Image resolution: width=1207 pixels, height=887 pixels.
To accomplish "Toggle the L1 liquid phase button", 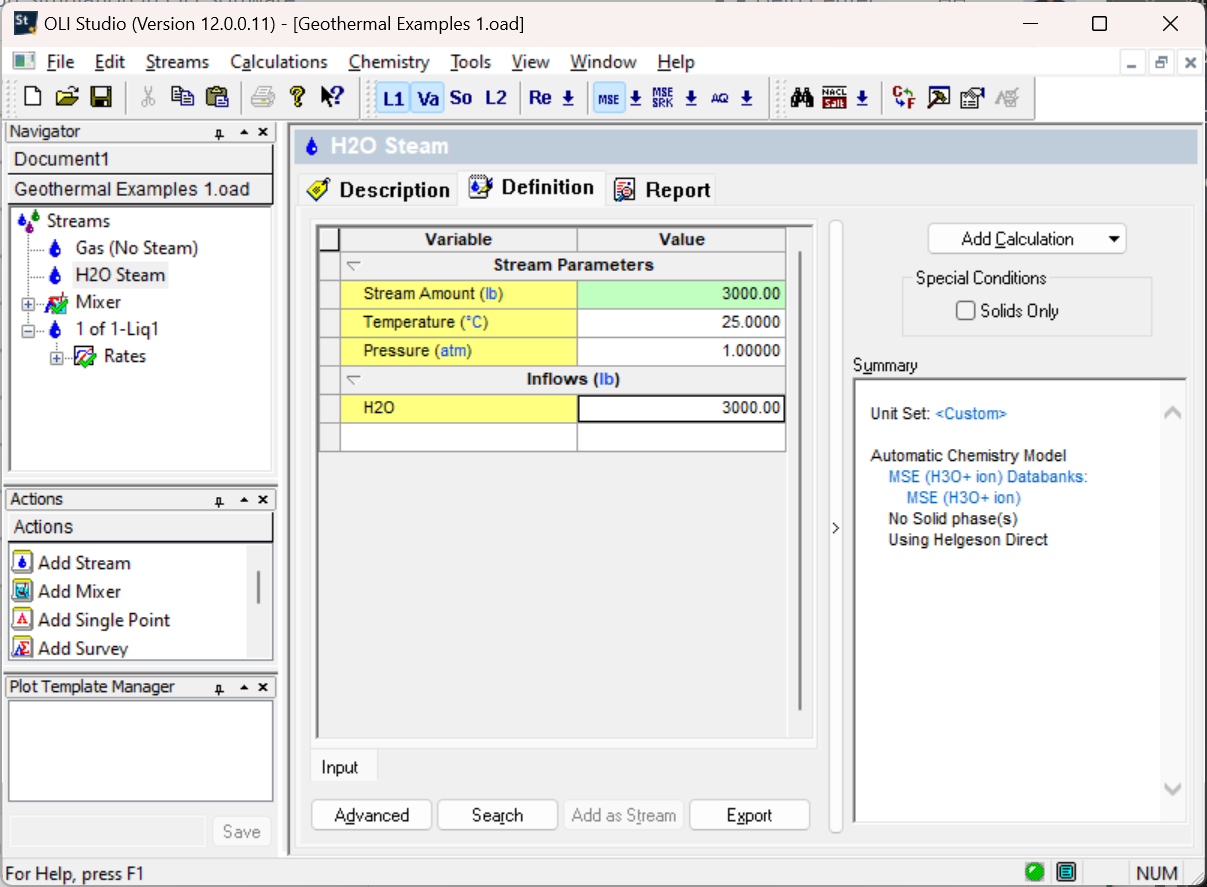I will tap(394, 98).
